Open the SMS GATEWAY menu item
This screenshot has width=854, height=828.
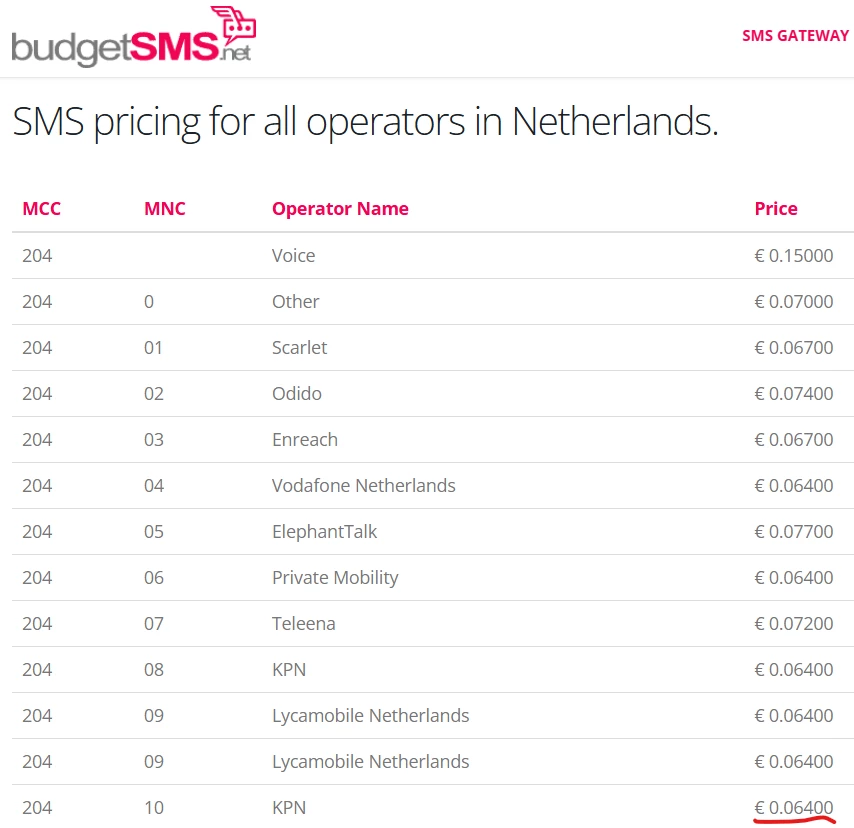(x=795, y=36)
